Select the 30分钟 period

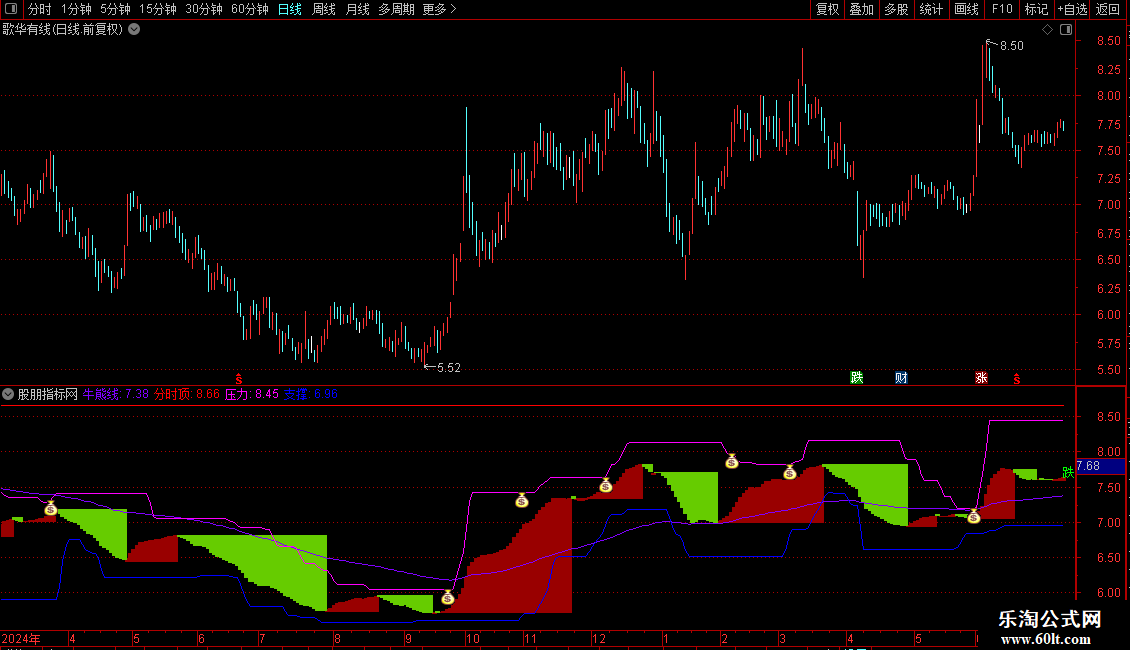[204, 9]
